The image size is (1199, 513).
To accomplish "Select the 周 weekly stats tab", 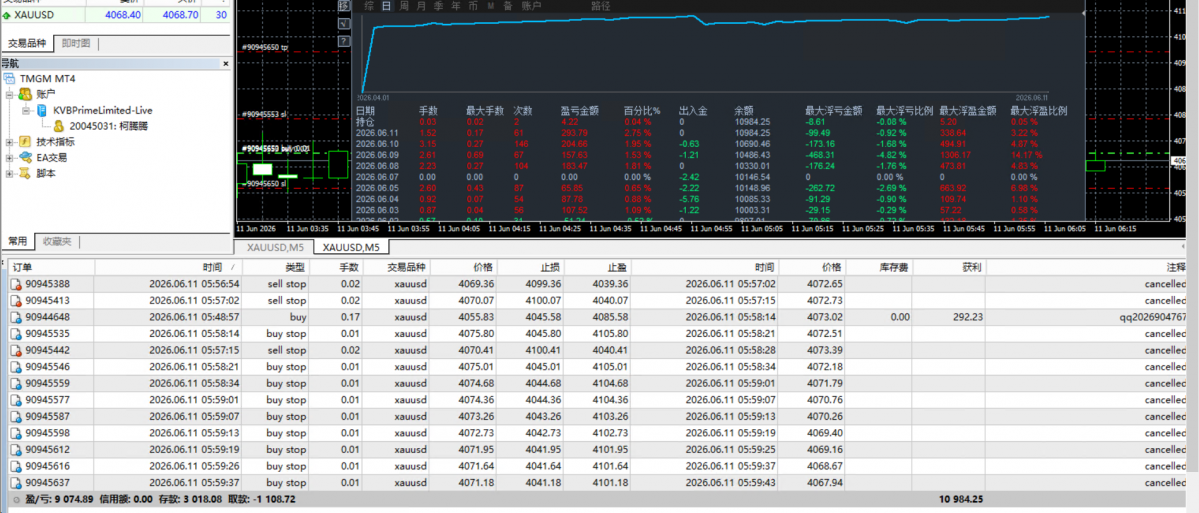I will pyautogui.click(x=404, y=6).
